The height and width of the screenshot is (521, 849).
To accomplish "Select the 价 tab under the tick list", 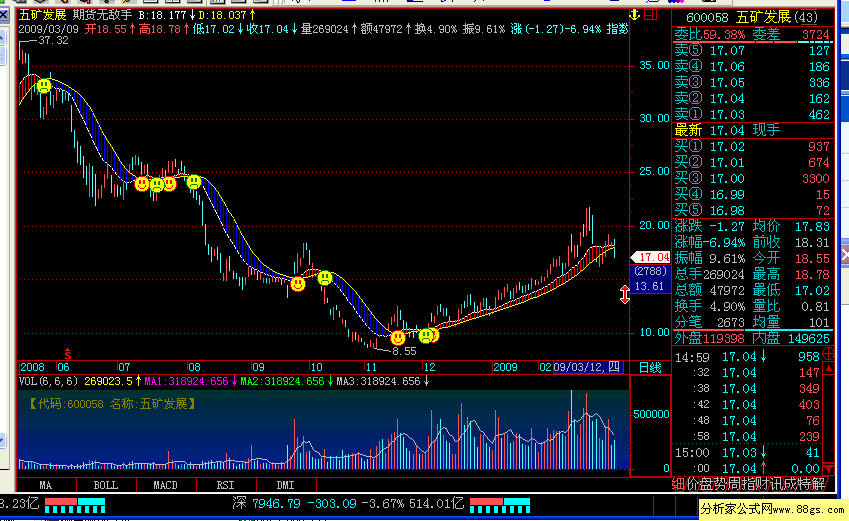I will click(x=693, y=484).
